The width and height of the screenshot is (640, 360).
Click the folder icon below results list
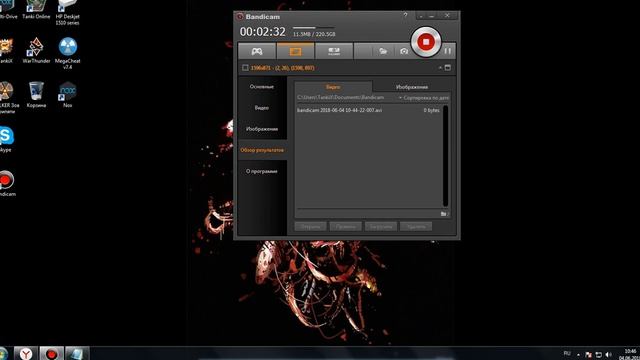click(444, 214)
